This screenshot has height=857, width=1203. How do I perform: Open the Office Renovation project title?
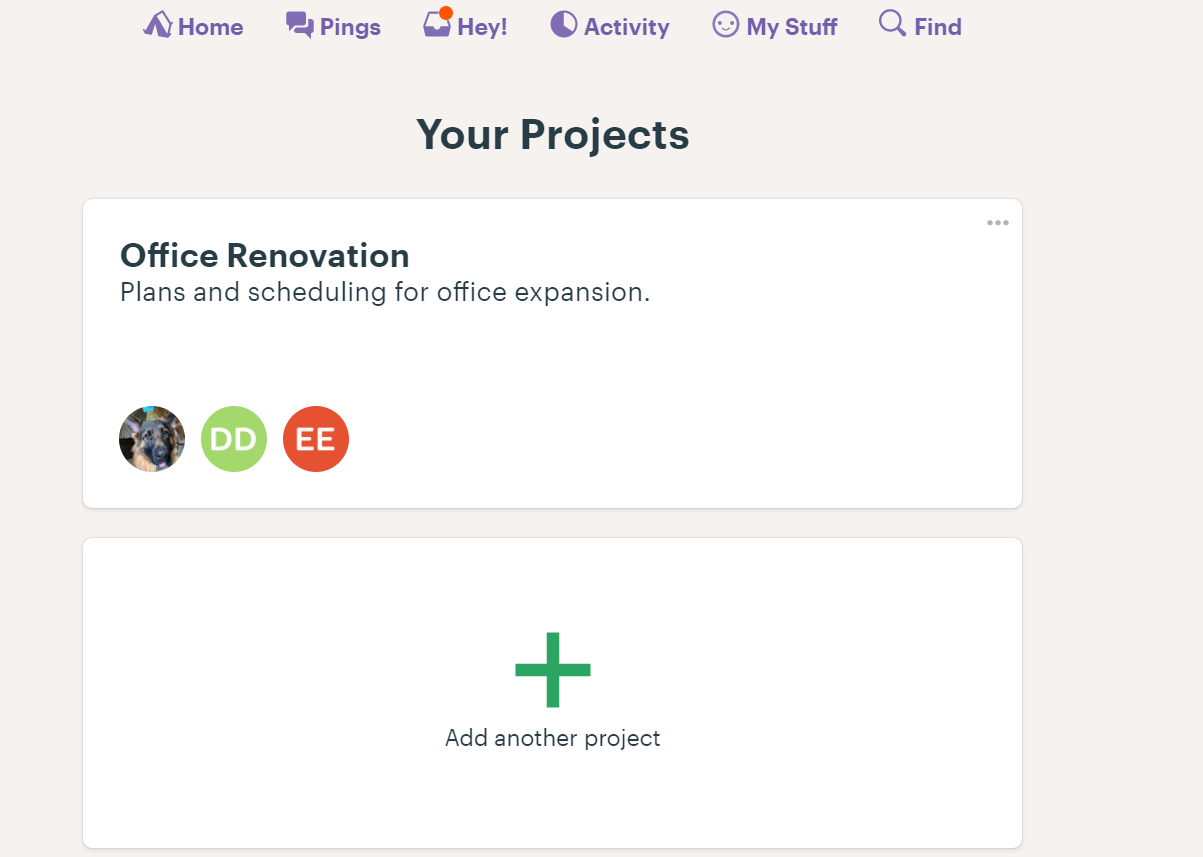[265, 256]
